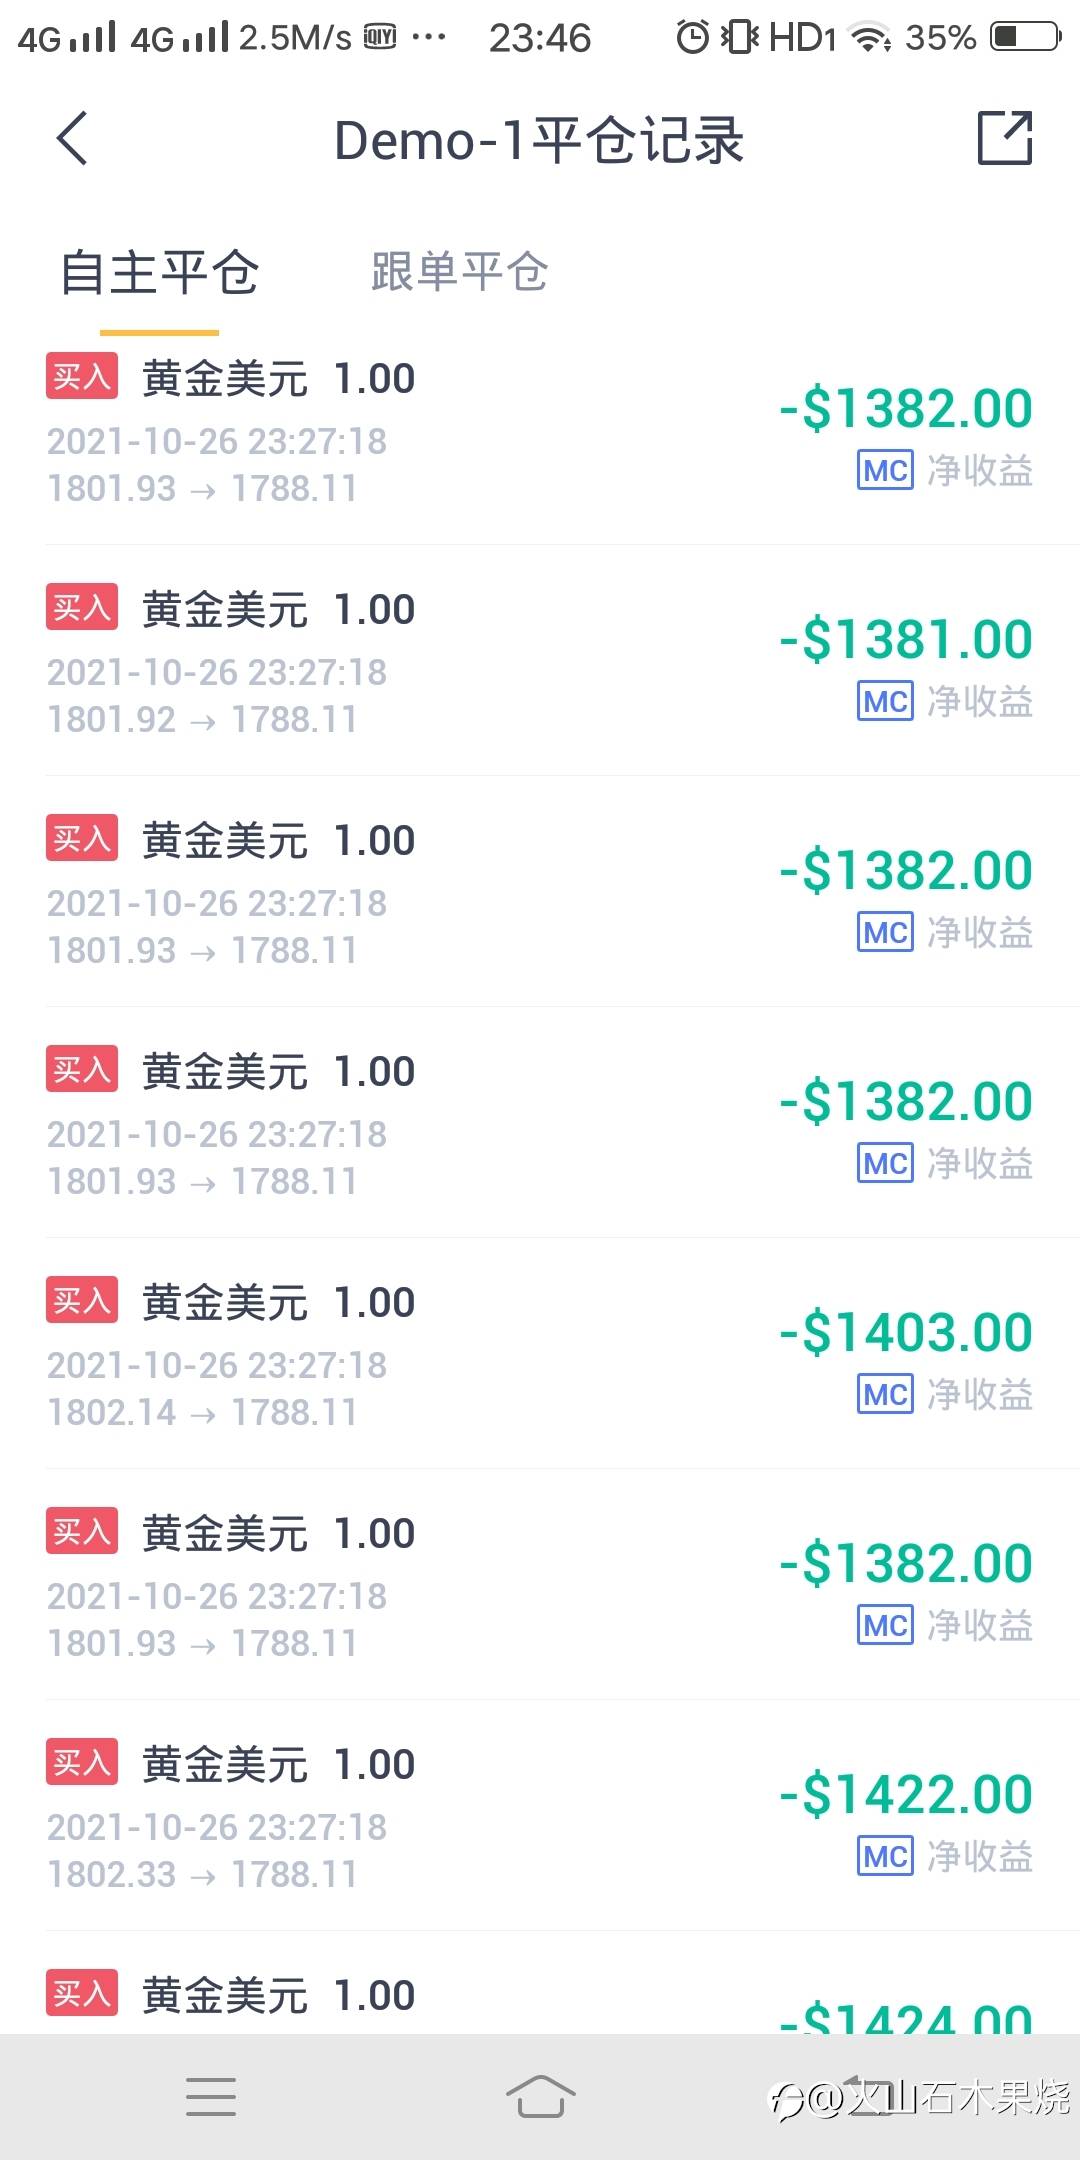Viewport: 1080px width, 2160px height.
Task: Tap MC badge on the -$1381.00 record
Action: [885, 701]
